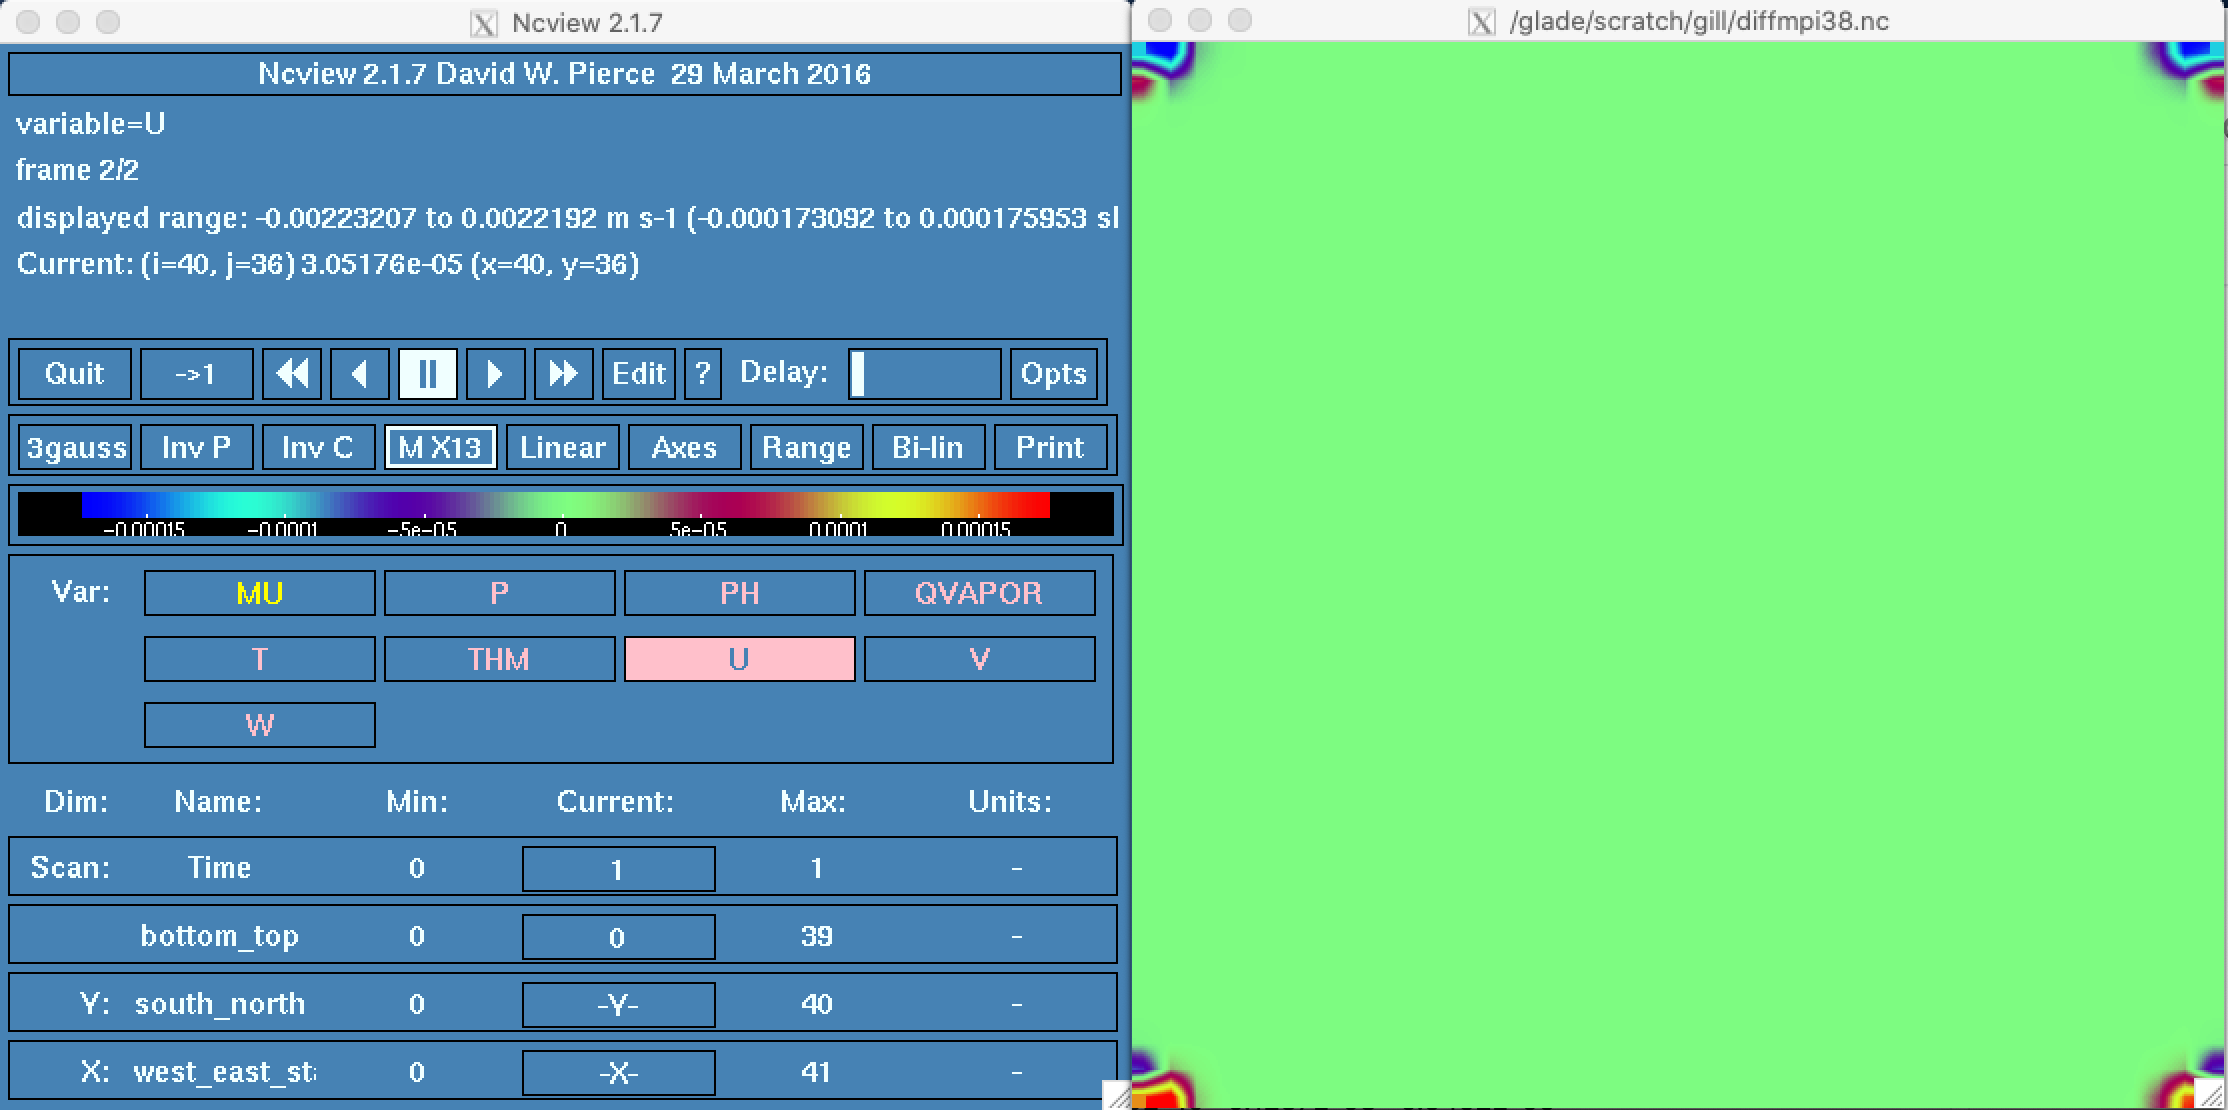Select the MU variable
Screen dimensions: 2228x1110
point(260,593)
